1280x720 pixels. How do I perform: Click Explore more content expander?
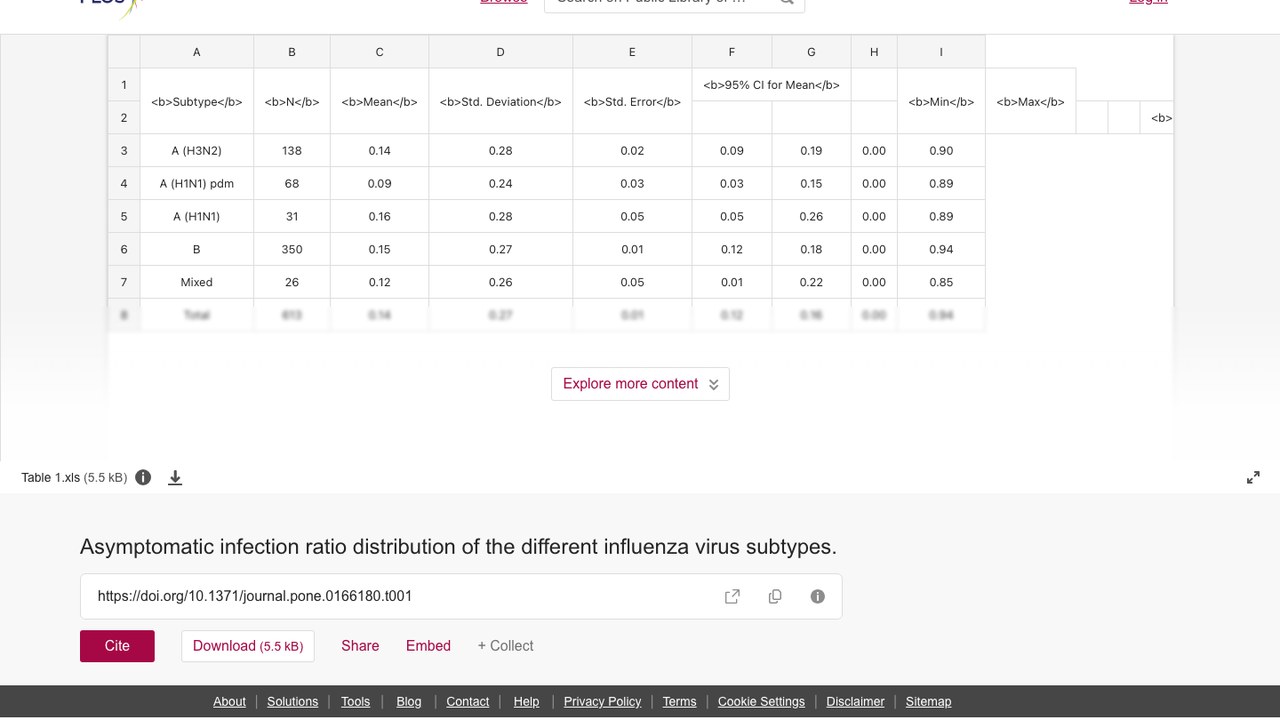coord(640,384)
